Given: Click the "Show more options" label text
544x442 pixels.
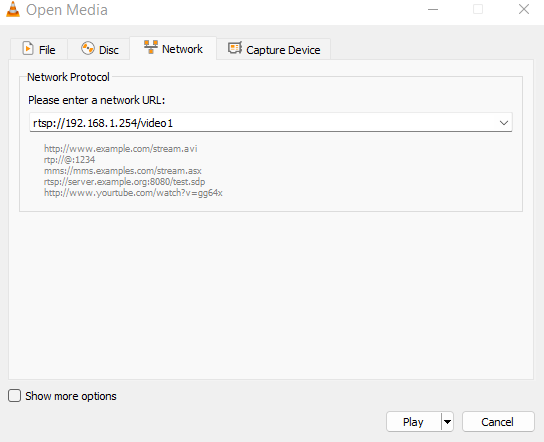Looking at the screenshot, I should click(x=71, y=396).
